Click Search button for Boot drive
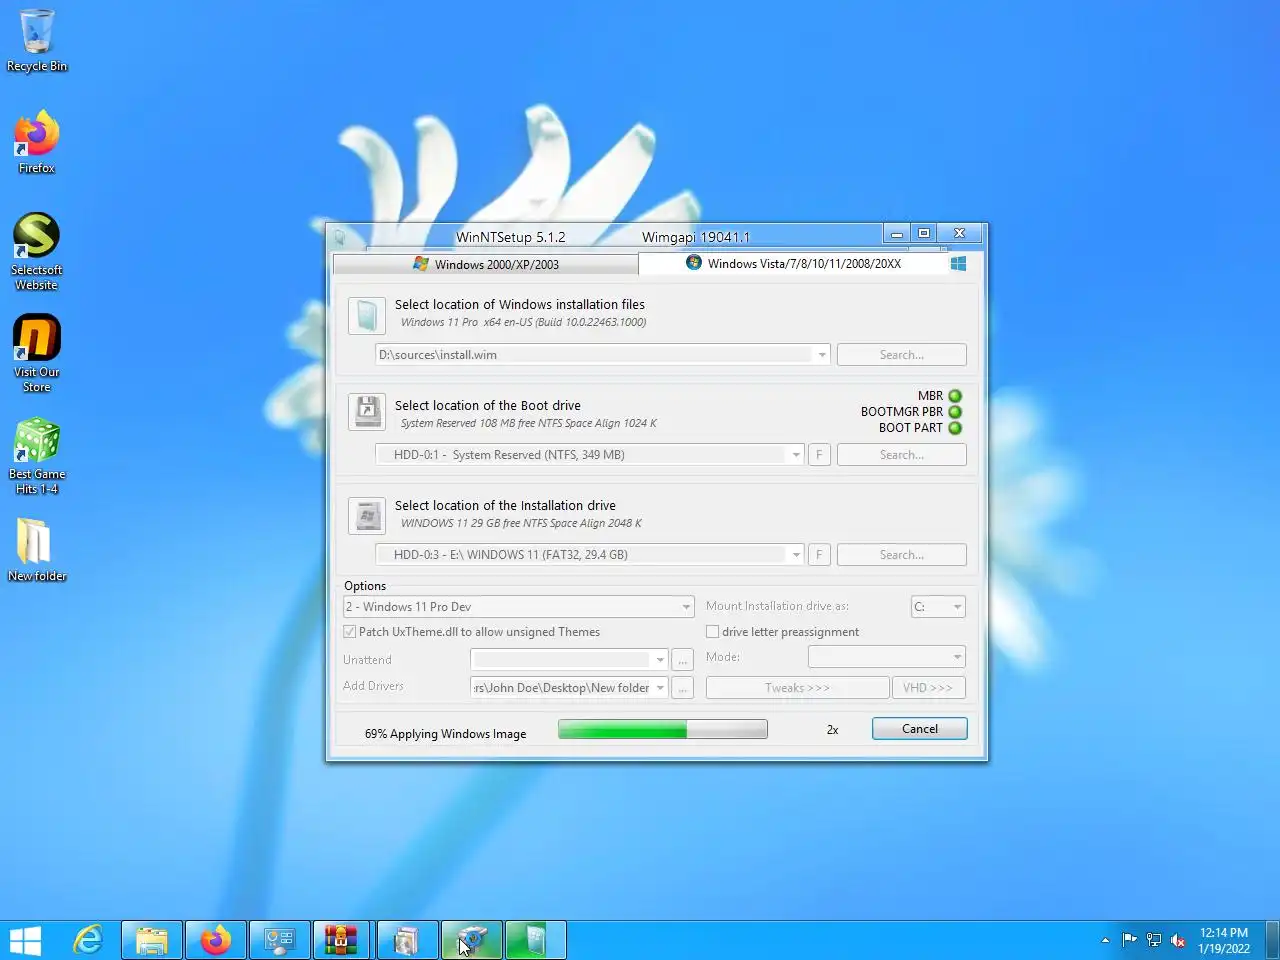1280x960 pixels. pos(901,455)
